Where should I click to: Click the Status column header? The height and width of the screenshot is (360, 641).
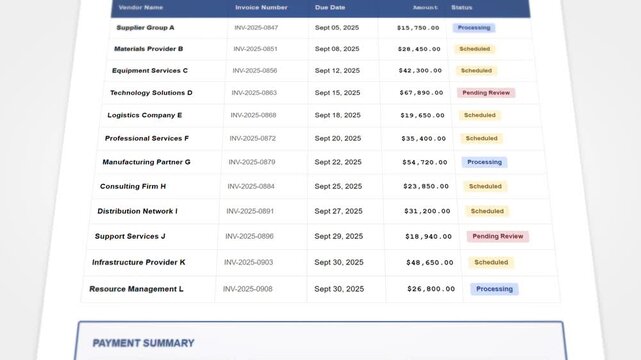[x=462, y=7]
